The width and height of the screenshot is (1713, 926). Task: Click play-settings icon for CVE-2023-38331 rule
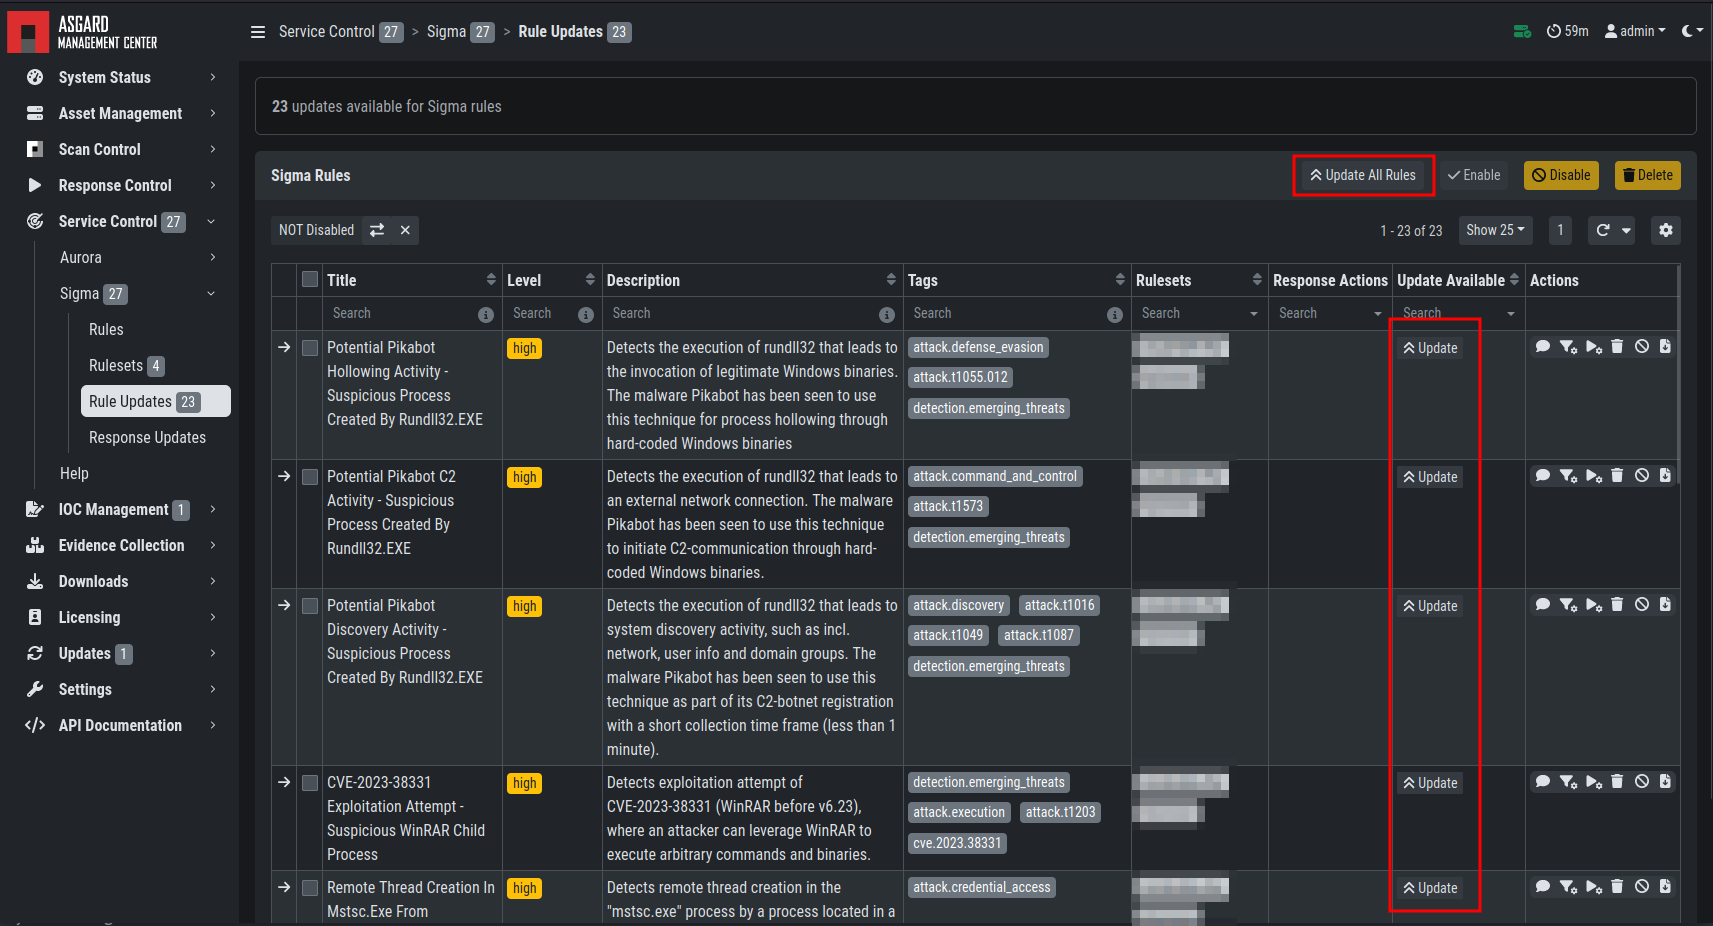pyautogui.click(x=1594, y=782)
